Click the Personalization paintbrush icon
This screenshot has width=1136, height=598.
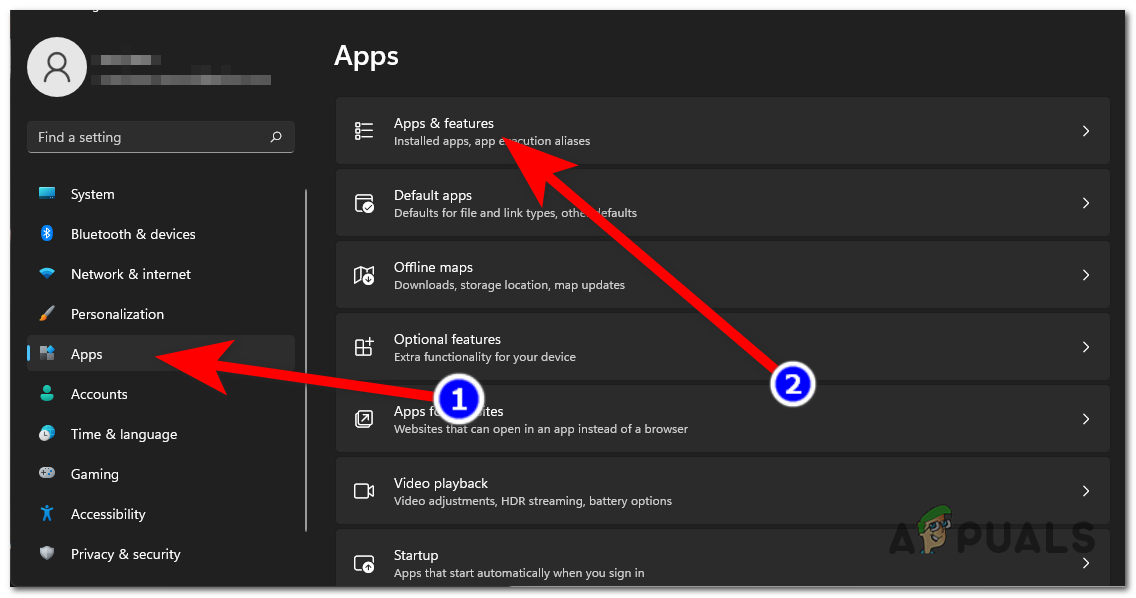click(x=47, y=313)
